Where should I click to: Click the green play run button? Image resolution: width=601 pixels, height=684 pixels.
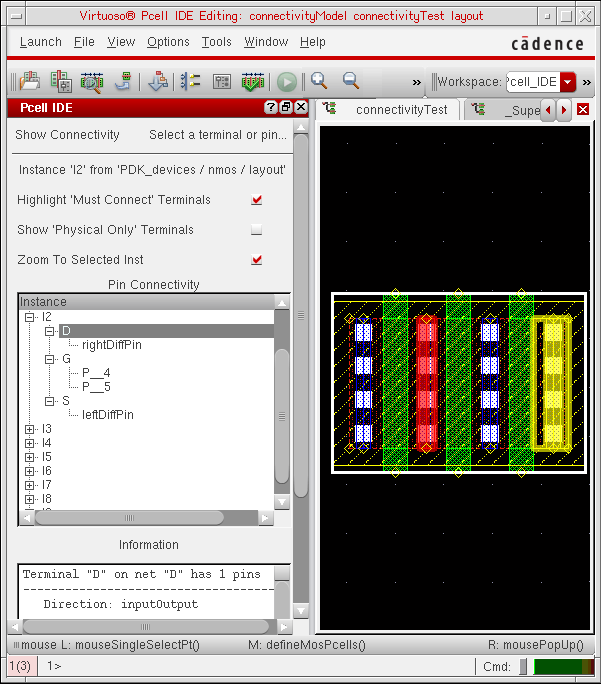[287, 82]
